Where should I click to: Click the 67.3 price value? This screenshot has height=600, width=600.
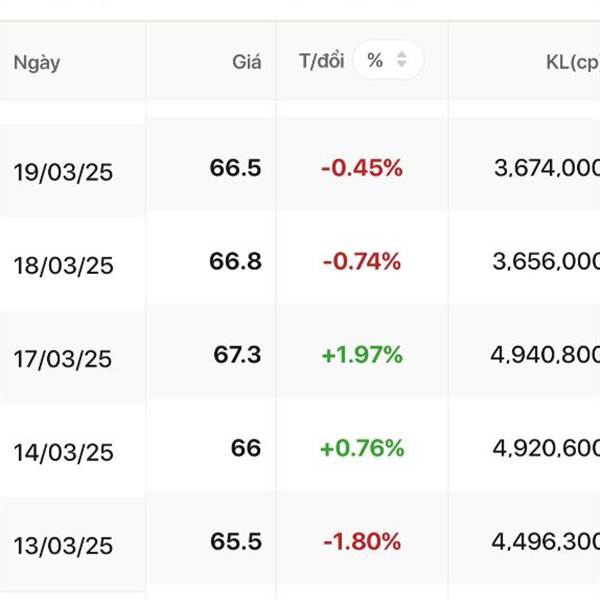pyautogui.click(x=236, y=355)
